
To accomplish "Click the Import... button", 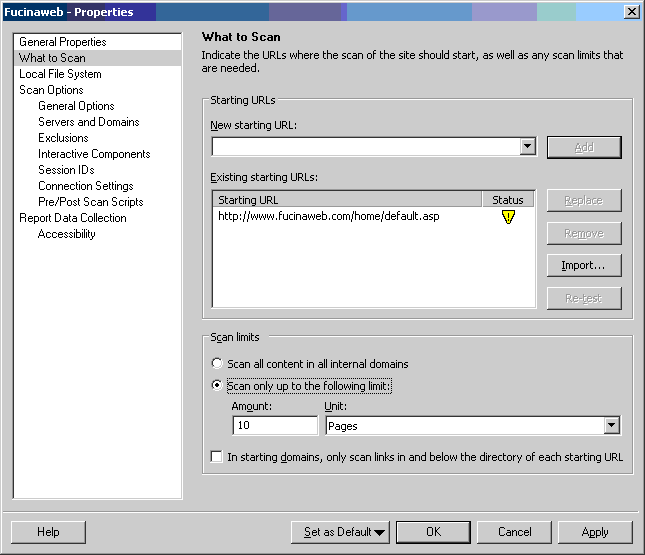I will click(583, 265).
